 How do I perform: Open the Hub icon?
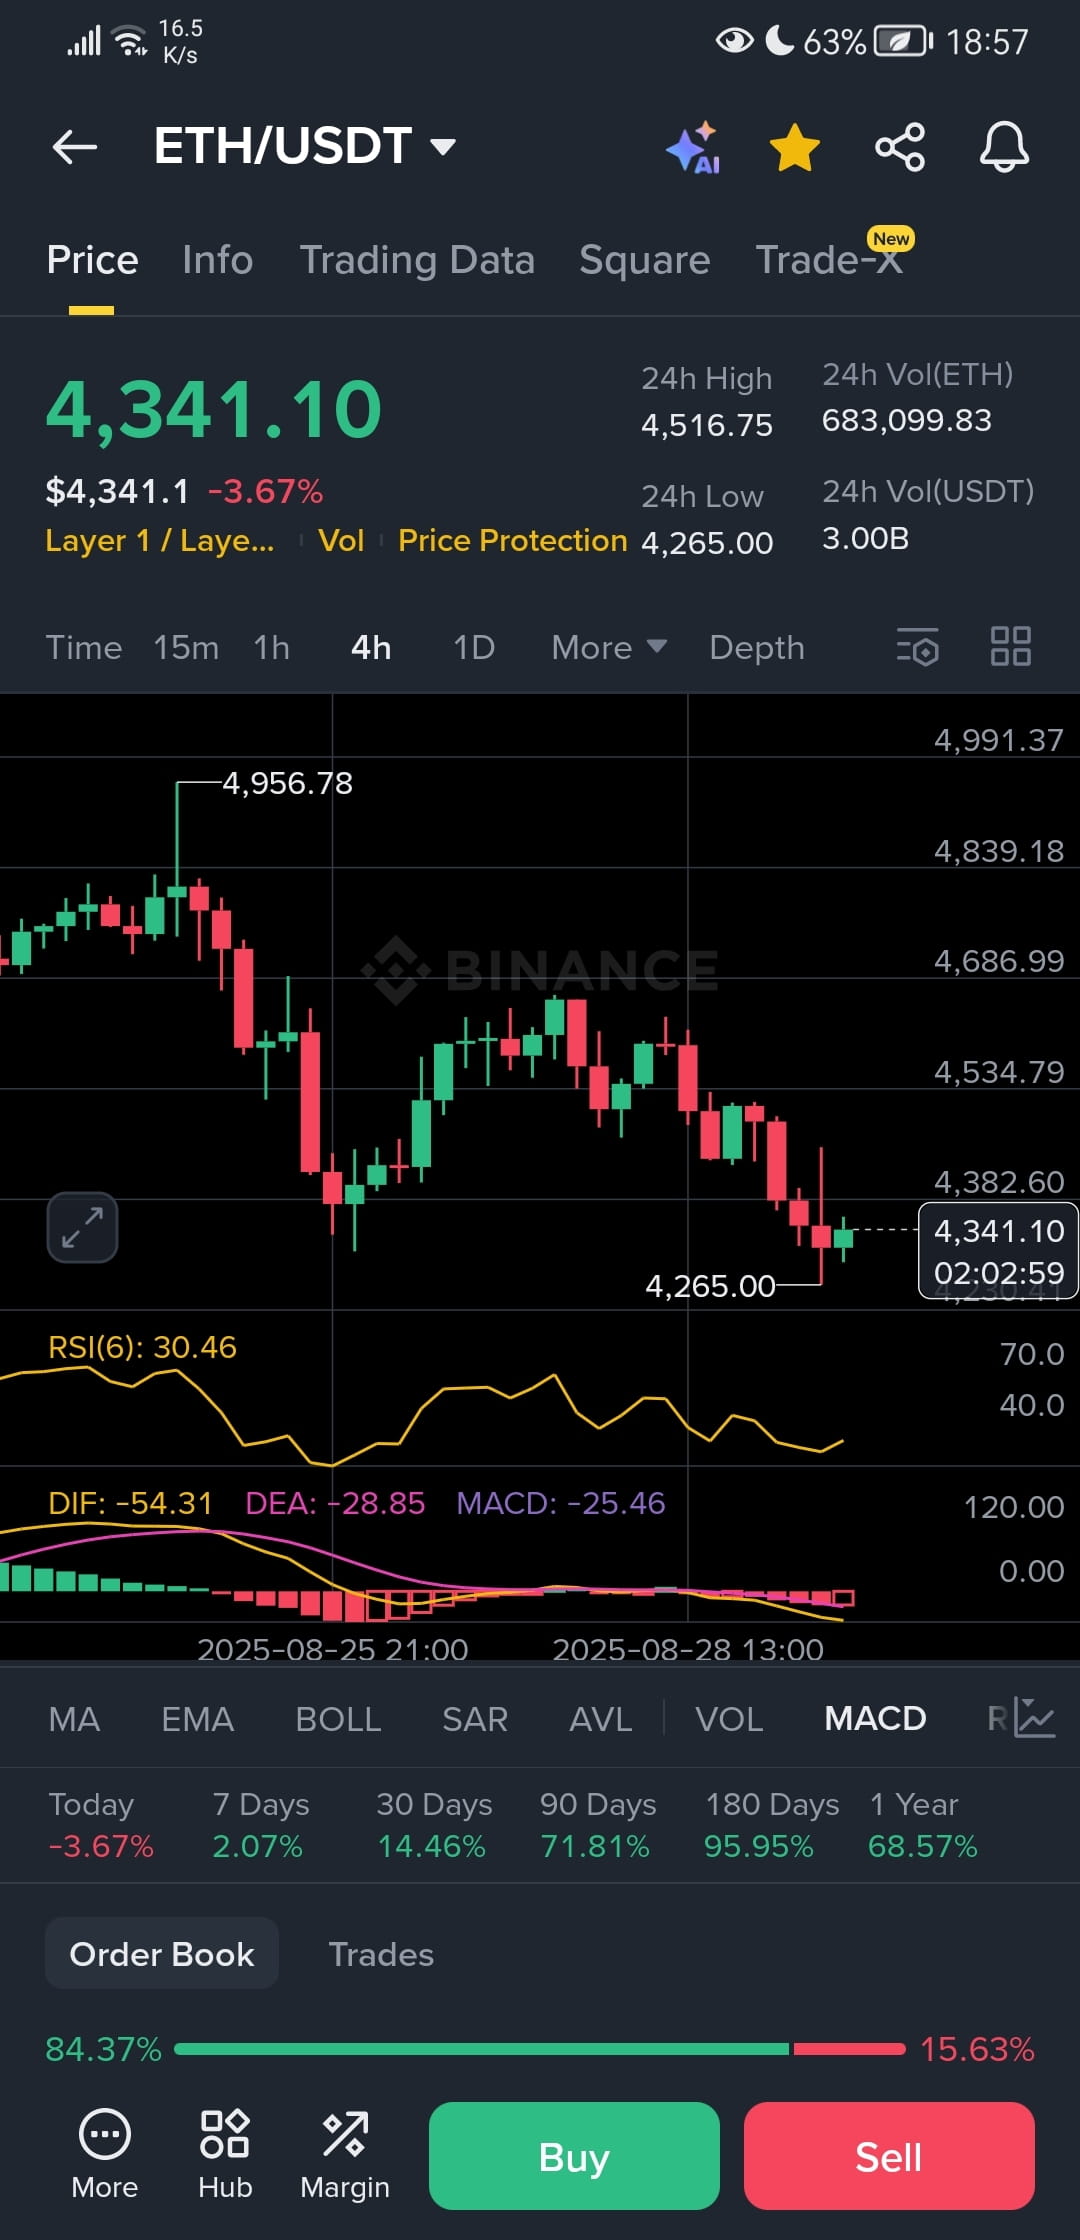point(225,2154)
